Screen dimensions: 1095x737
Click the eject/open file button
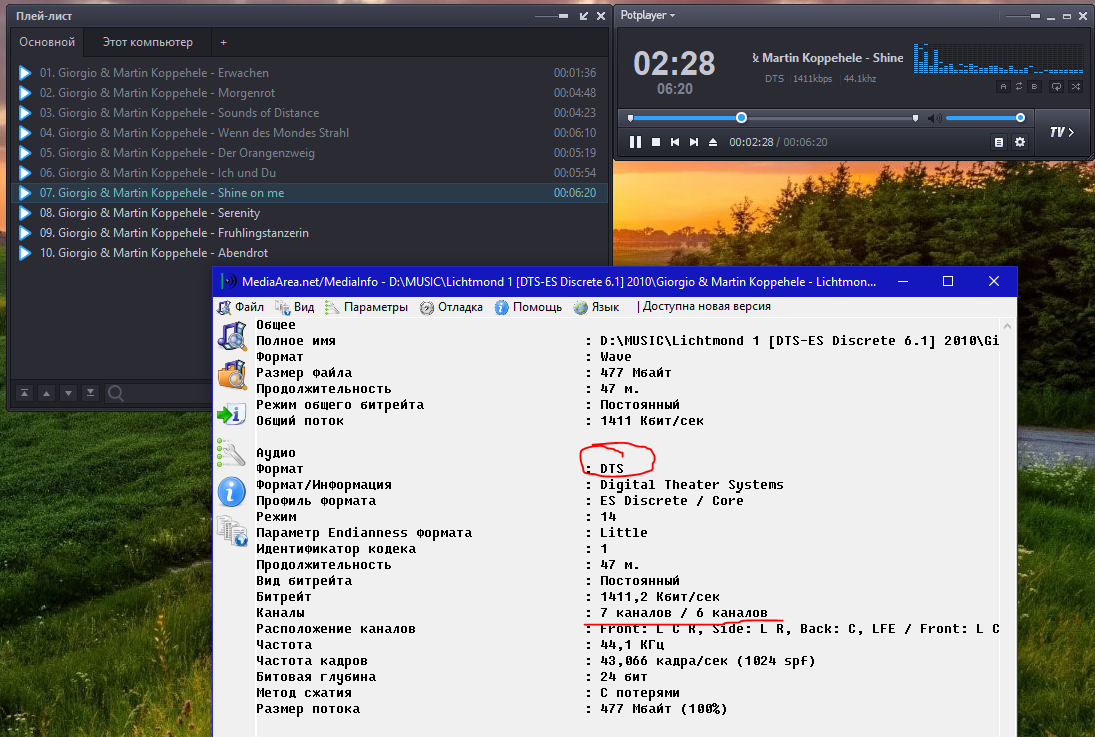[x=713, y=142]
